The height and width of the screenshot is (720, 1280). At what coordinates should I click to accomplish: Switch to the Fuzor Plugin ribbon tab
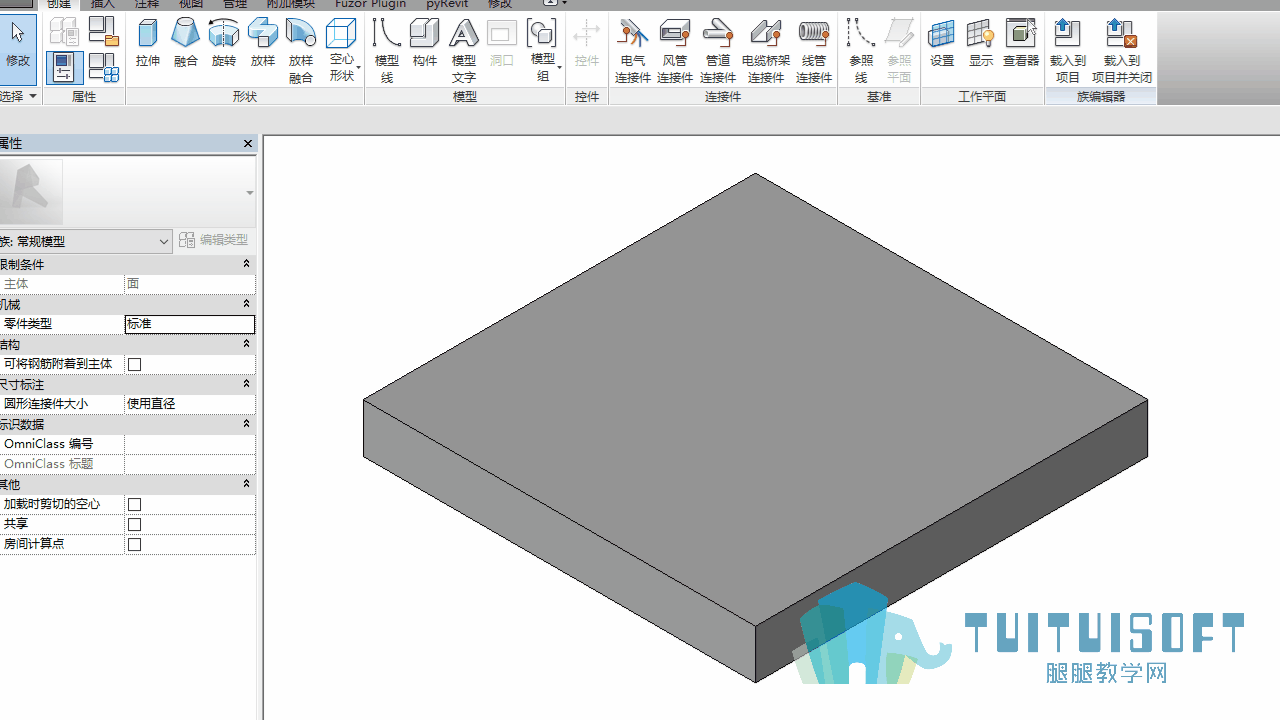[370, 4]
